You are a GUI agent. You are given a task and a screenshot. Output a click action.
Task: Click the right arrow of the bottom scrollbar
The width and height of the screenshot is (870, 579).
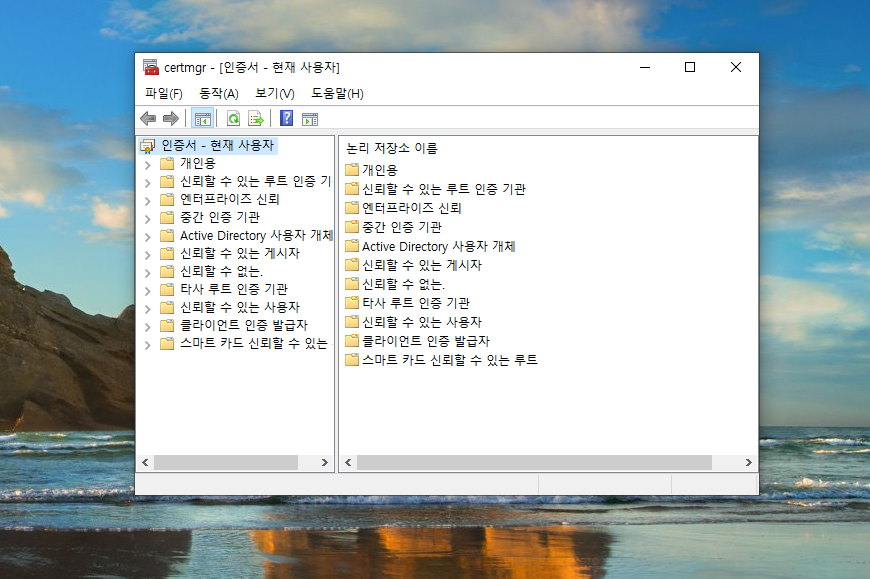(x=749, y=462)
